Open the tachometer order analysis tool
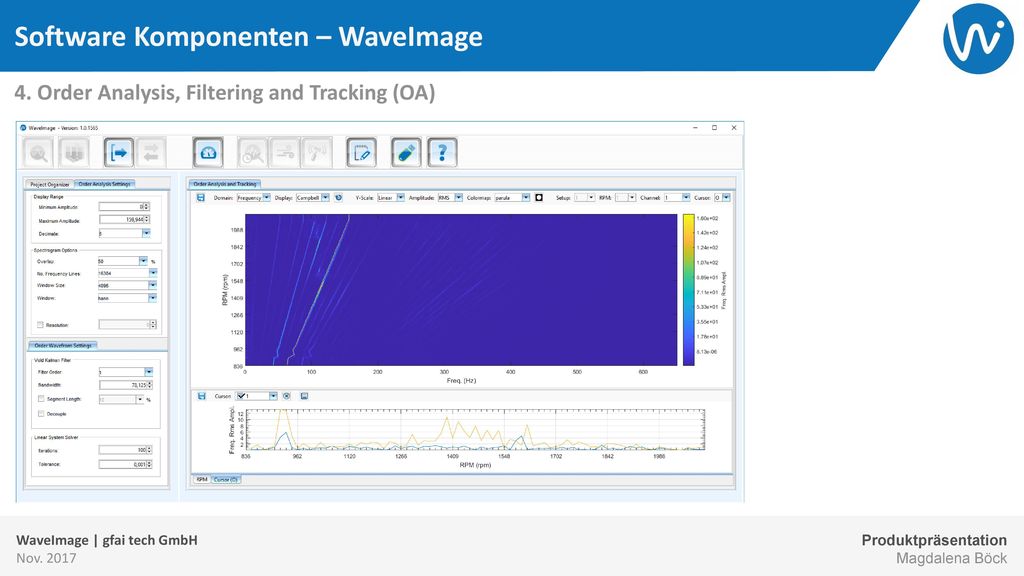 pyautogui.click(x=208, y=153)
